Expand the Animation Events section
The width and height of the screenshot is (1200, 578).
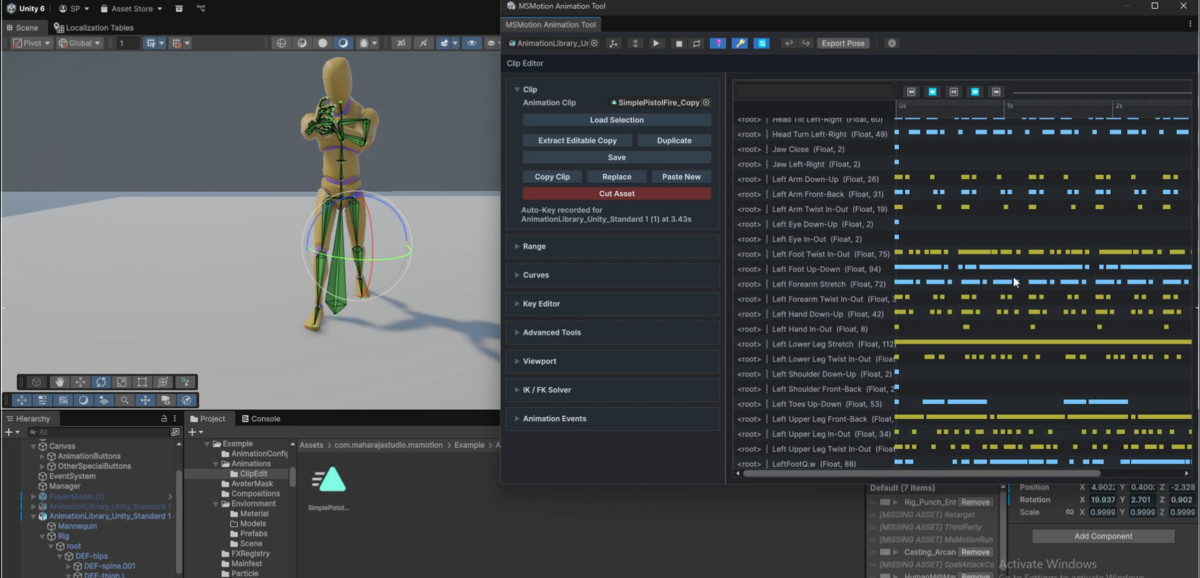[517, 419]
